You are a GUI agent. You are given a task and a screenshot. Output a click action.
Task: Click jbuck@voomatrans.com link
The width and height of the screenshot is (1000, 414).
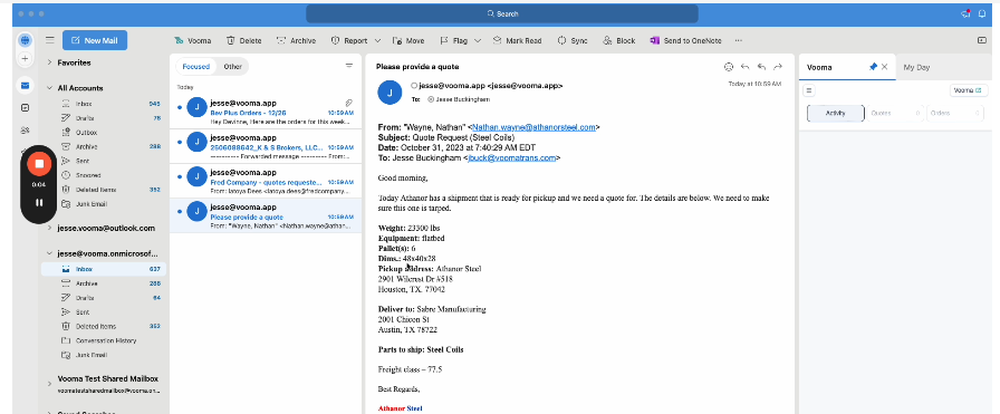pyautogui.click(x=511, y=158)
